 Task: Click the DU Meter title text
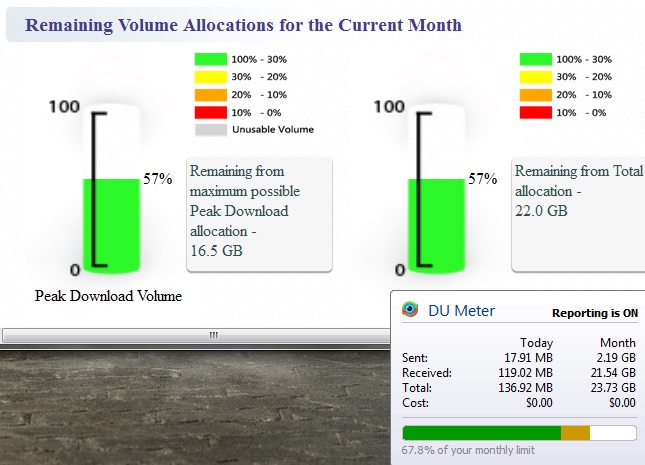pyautogui.click(x=461, y=311)
